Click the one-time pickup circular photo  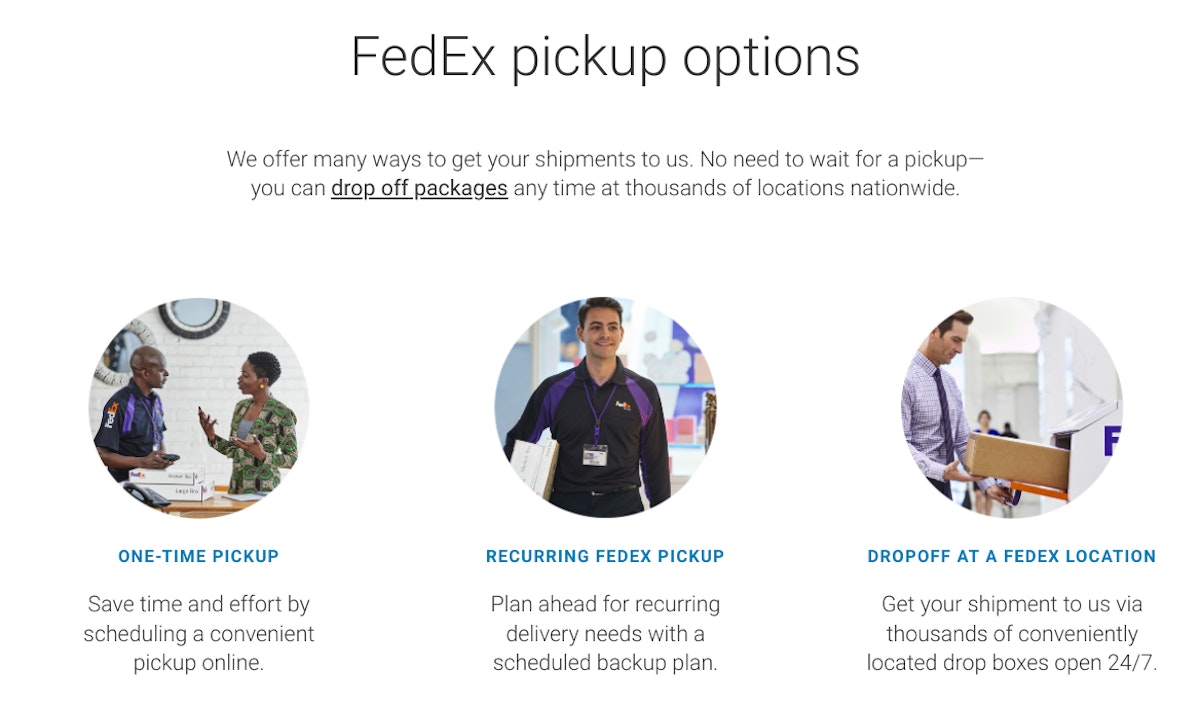click(199, 407)
